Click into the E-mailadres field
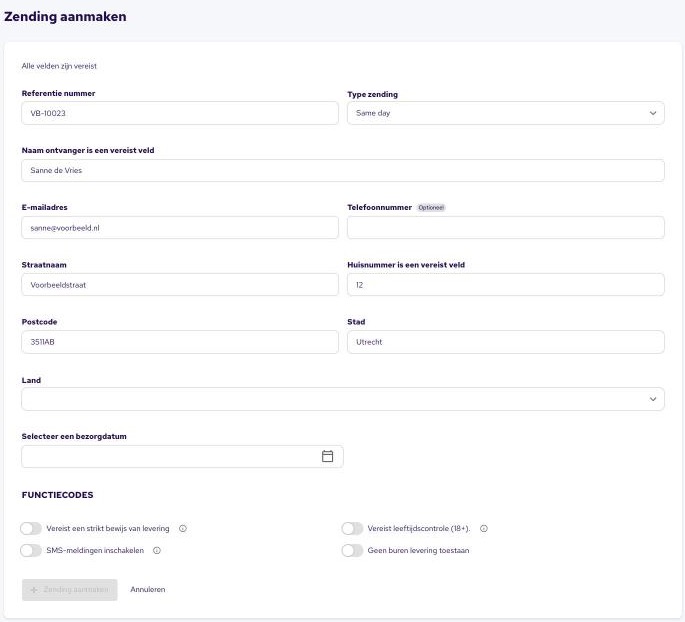685x622 pixels. click(x=180, y=228)
